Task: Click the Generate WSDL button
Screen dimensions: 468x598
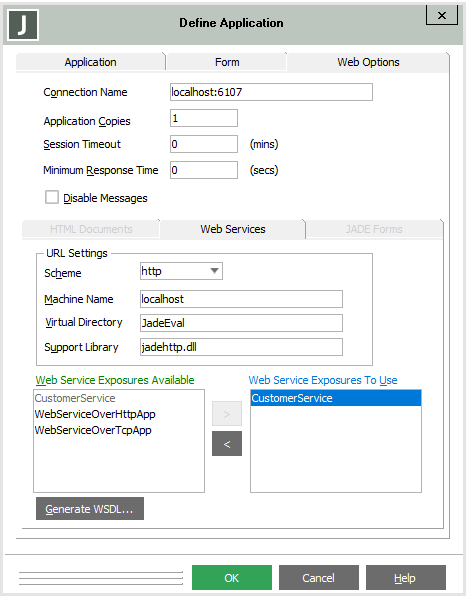Action: point(90,509)
